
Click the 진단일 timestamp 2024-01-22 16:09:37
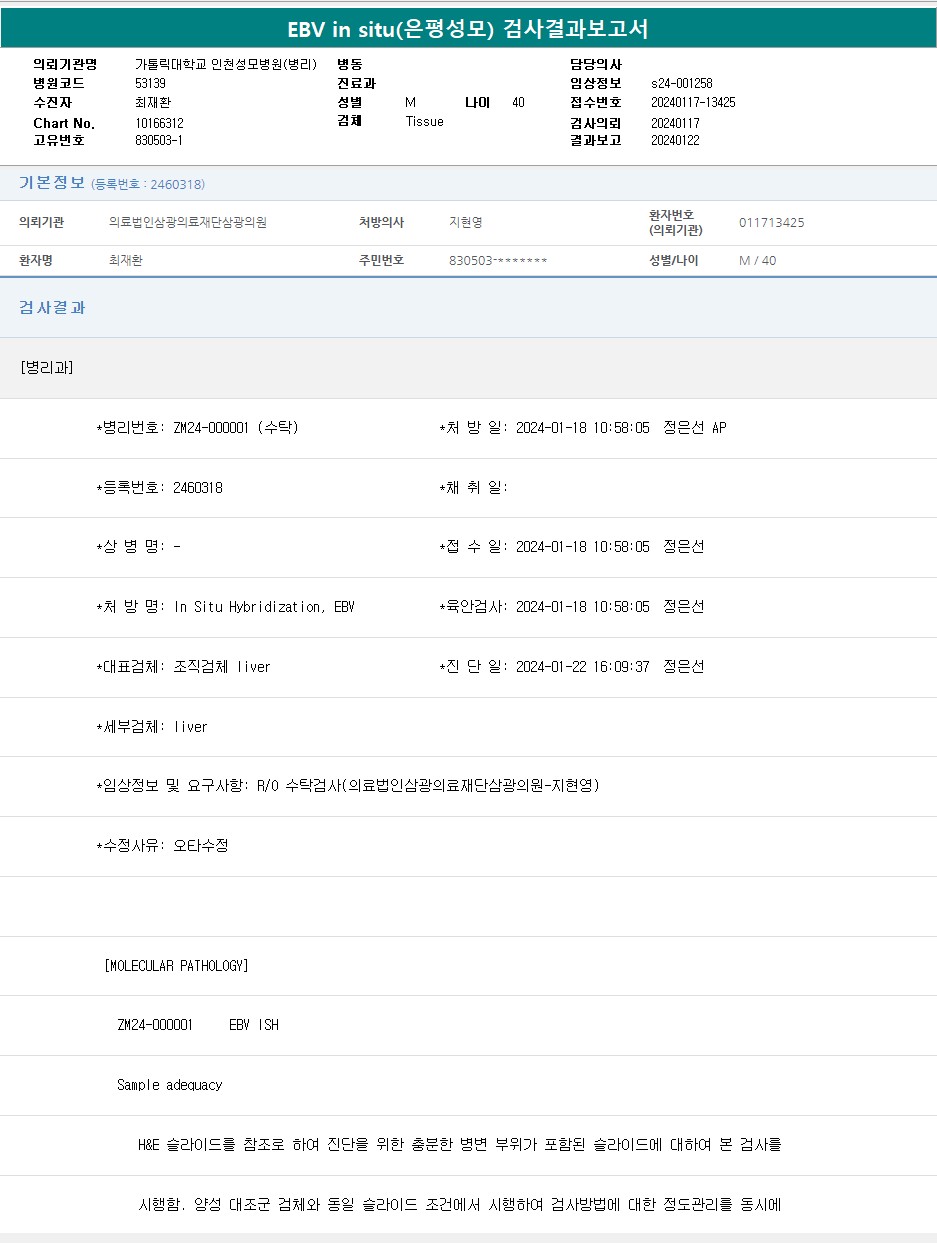click(x=582, y=667)
